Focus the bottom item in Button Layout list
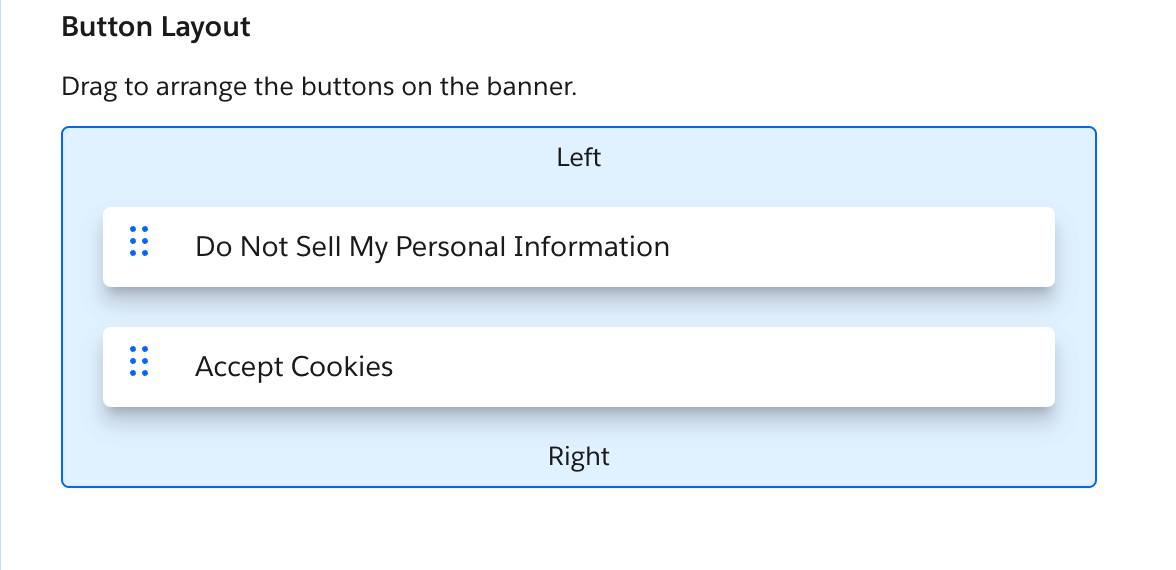 578,367
